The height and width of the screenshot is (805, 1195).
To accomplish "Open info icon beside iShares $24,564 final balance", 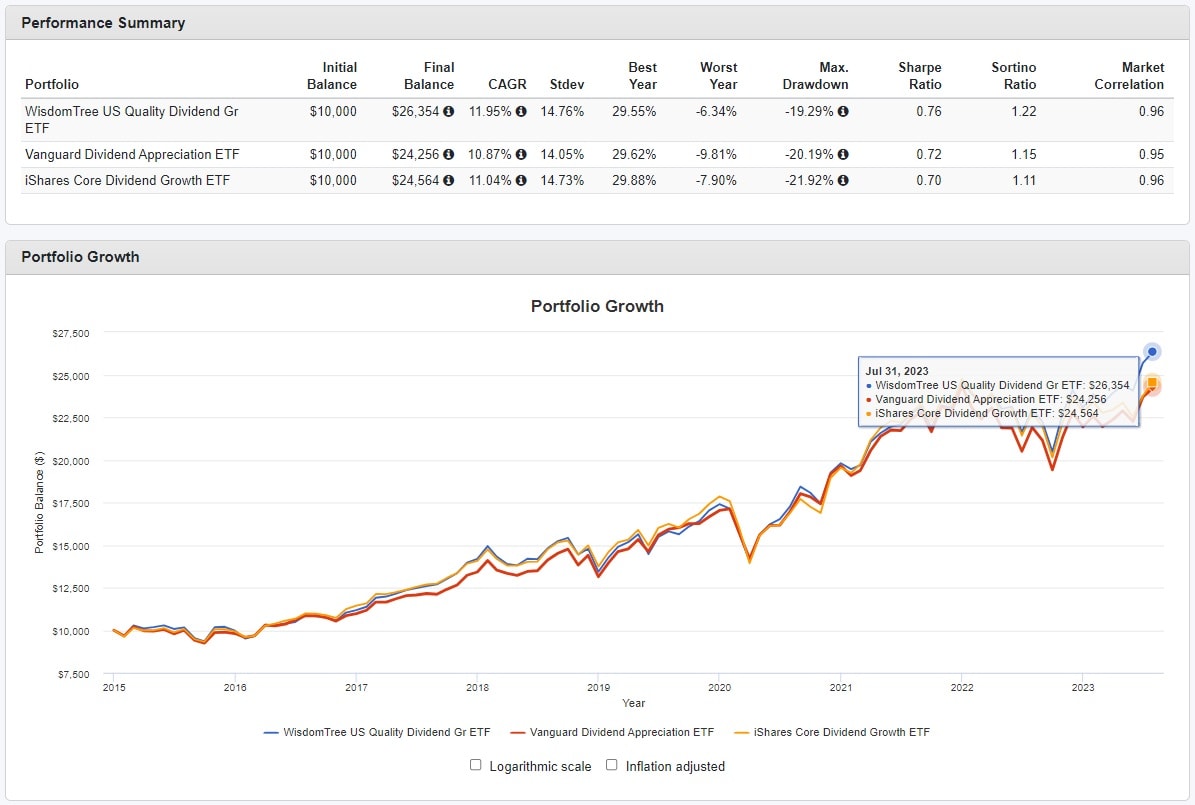I will pyautogui.click(x=449, y=181).
